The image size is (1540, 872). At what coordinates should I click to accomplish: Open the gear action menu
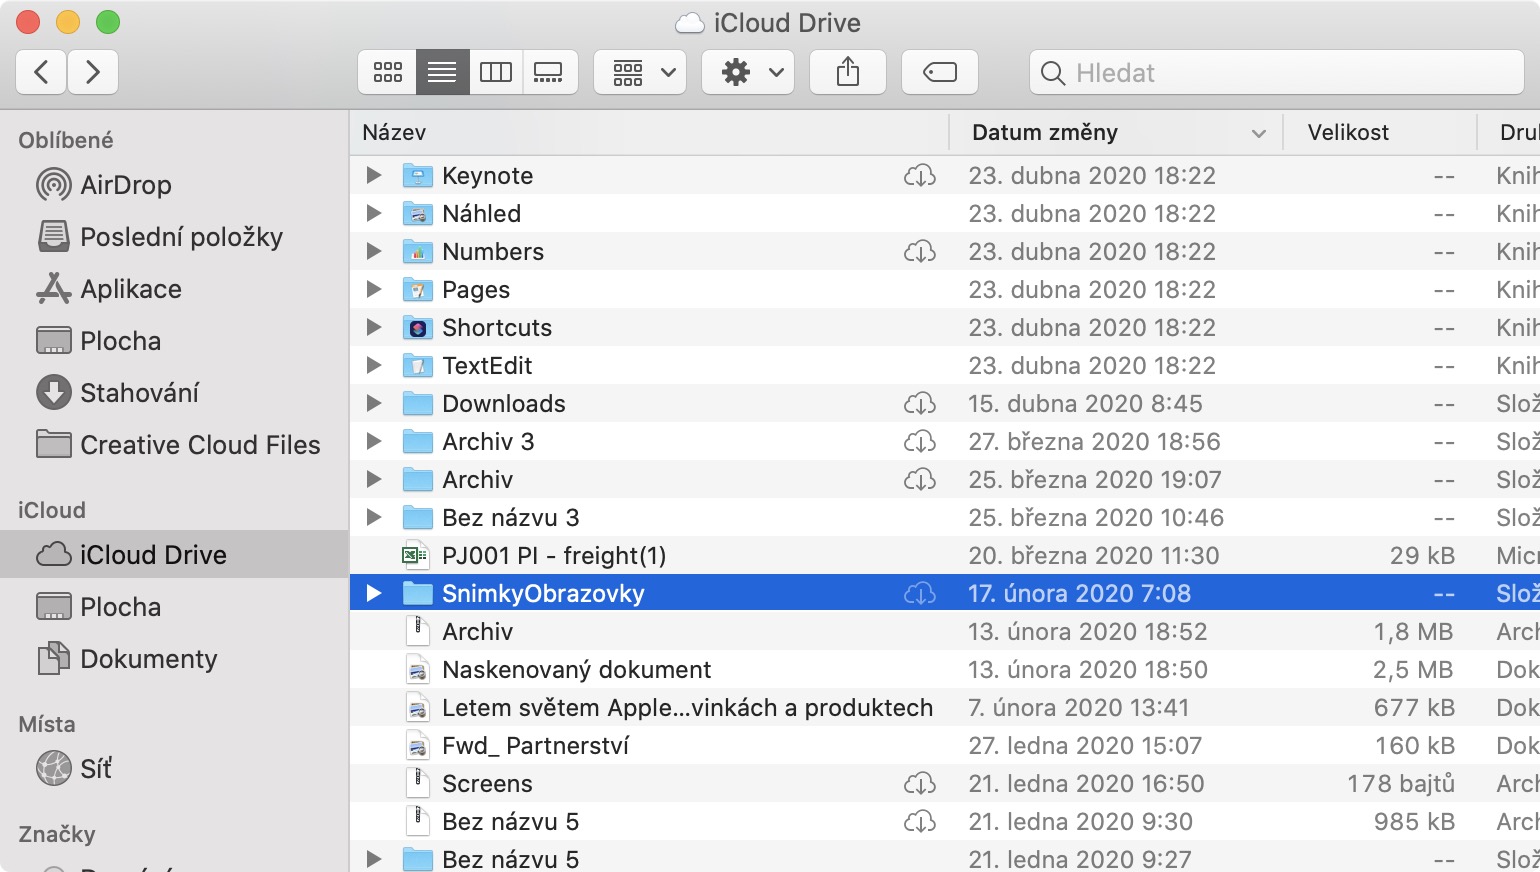[x=748, y=72]
